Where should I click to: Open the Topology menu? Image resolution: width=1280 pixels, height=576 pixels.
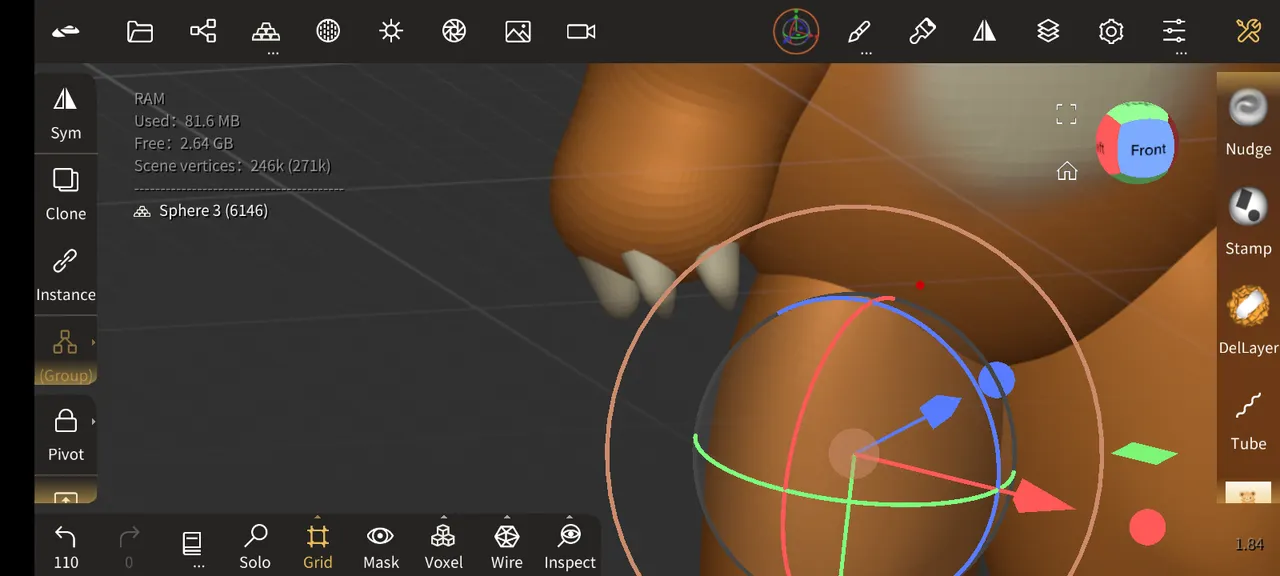point(266,31)
